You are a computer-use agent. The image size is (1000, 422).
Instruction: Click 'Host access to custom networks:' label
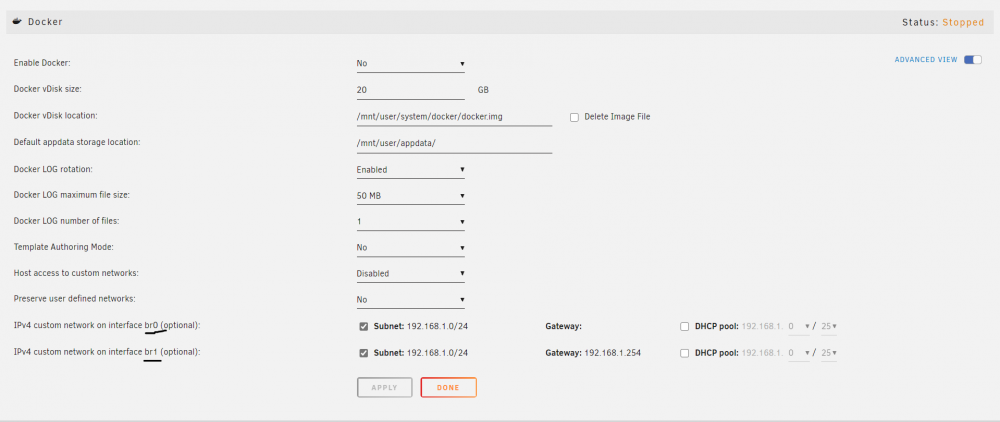coord(77,273)
